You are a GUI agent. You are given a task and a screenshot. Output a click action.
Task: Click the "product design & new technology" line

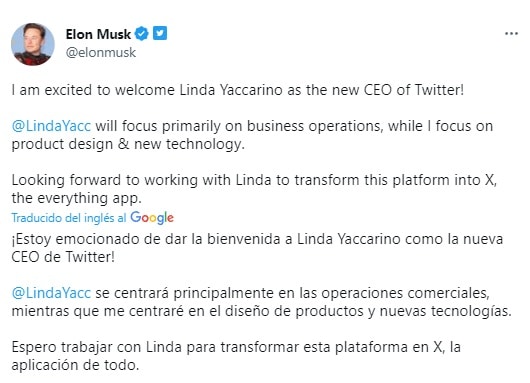point(128,144)
